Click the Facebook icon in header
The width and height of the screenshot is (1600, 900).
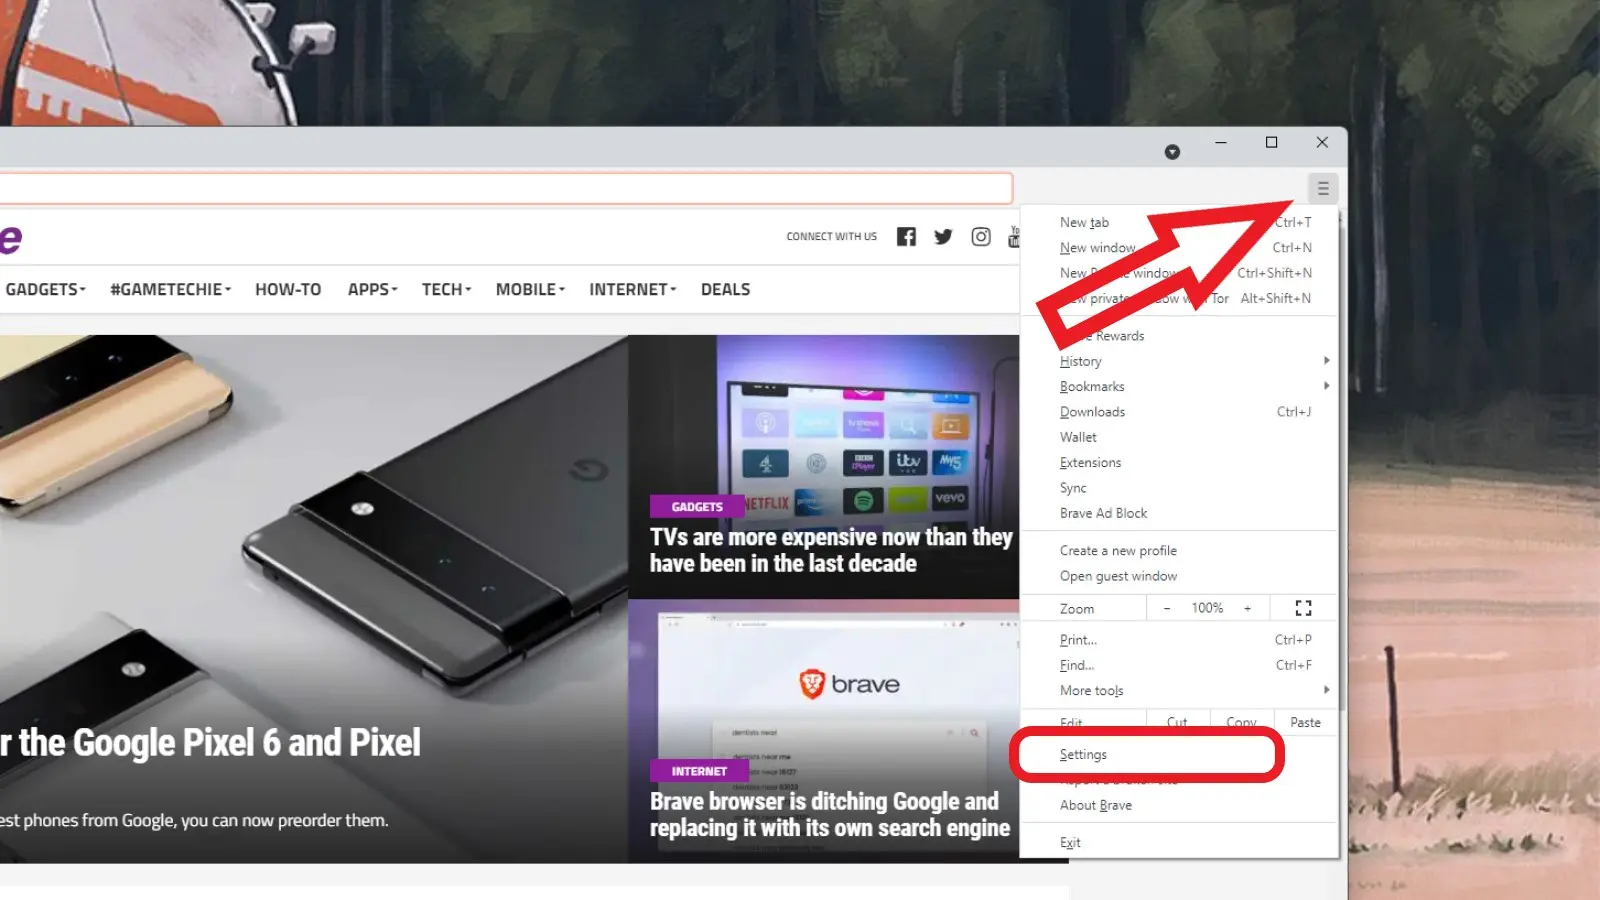[x=906, y=237]
